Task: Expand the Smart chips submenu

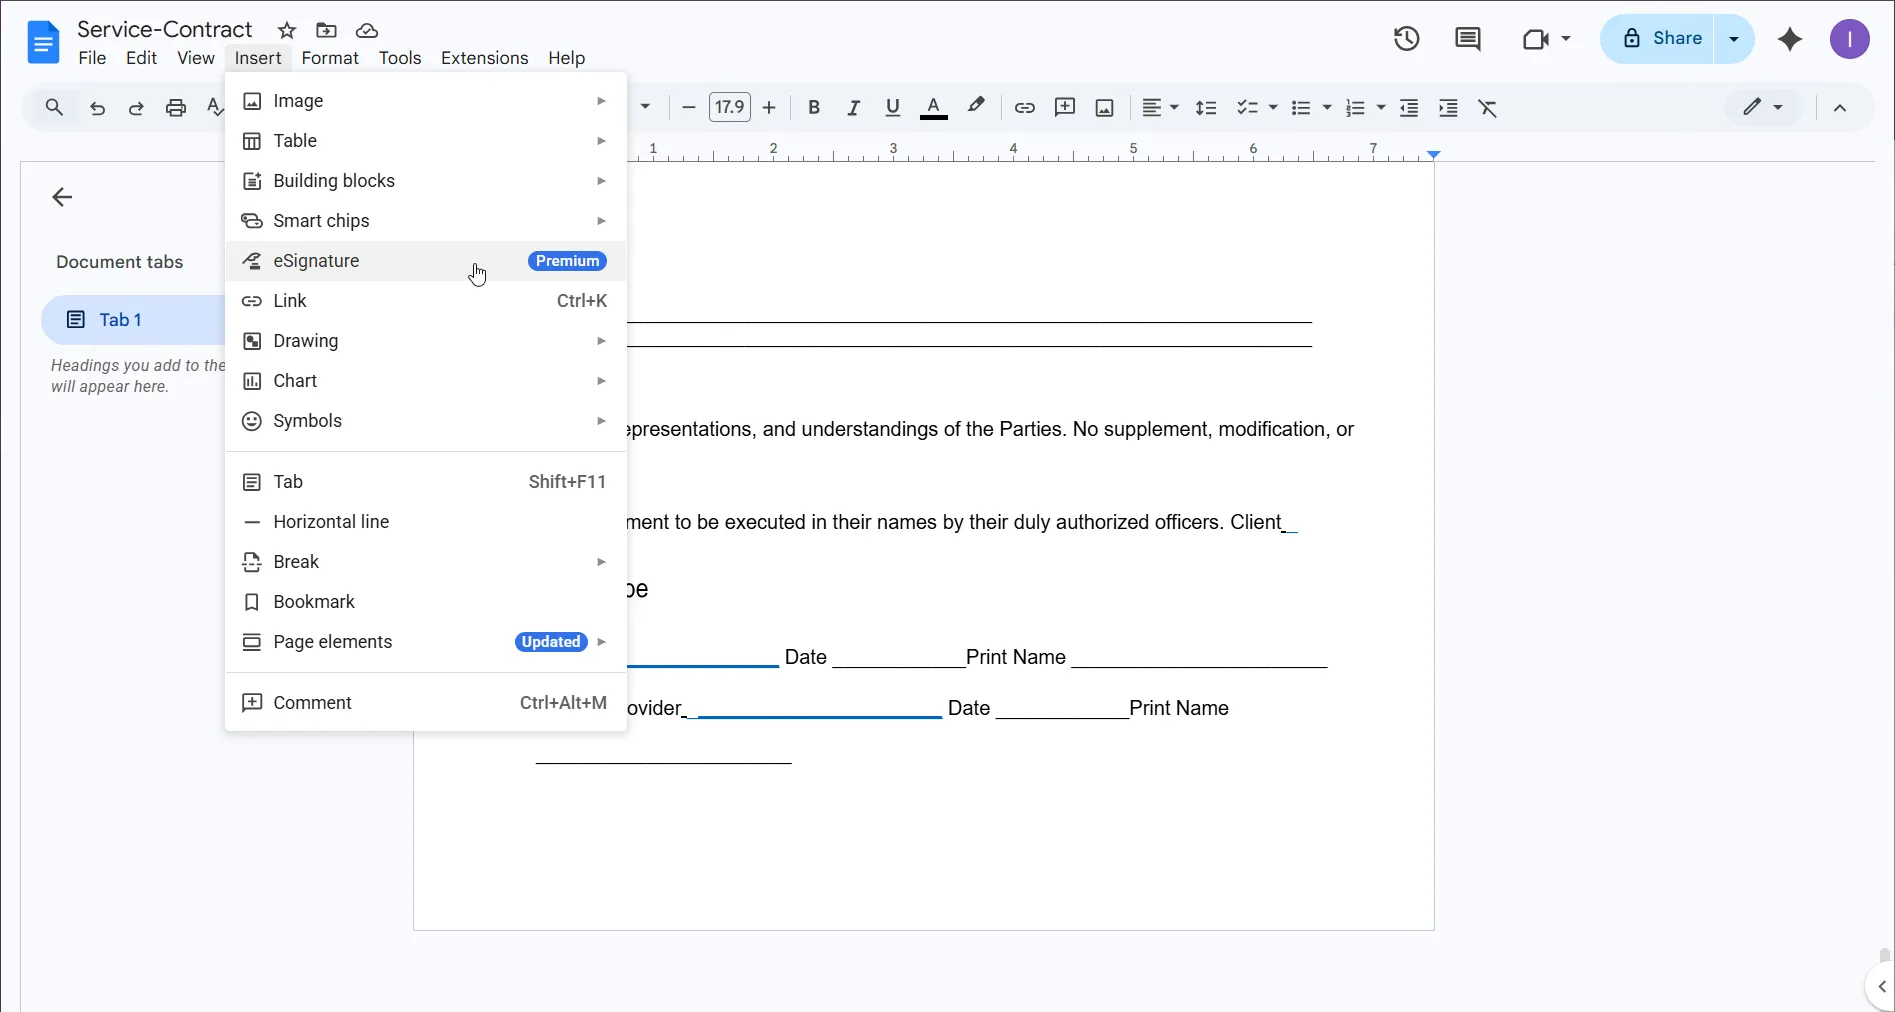Action: [x=426, y=221]
